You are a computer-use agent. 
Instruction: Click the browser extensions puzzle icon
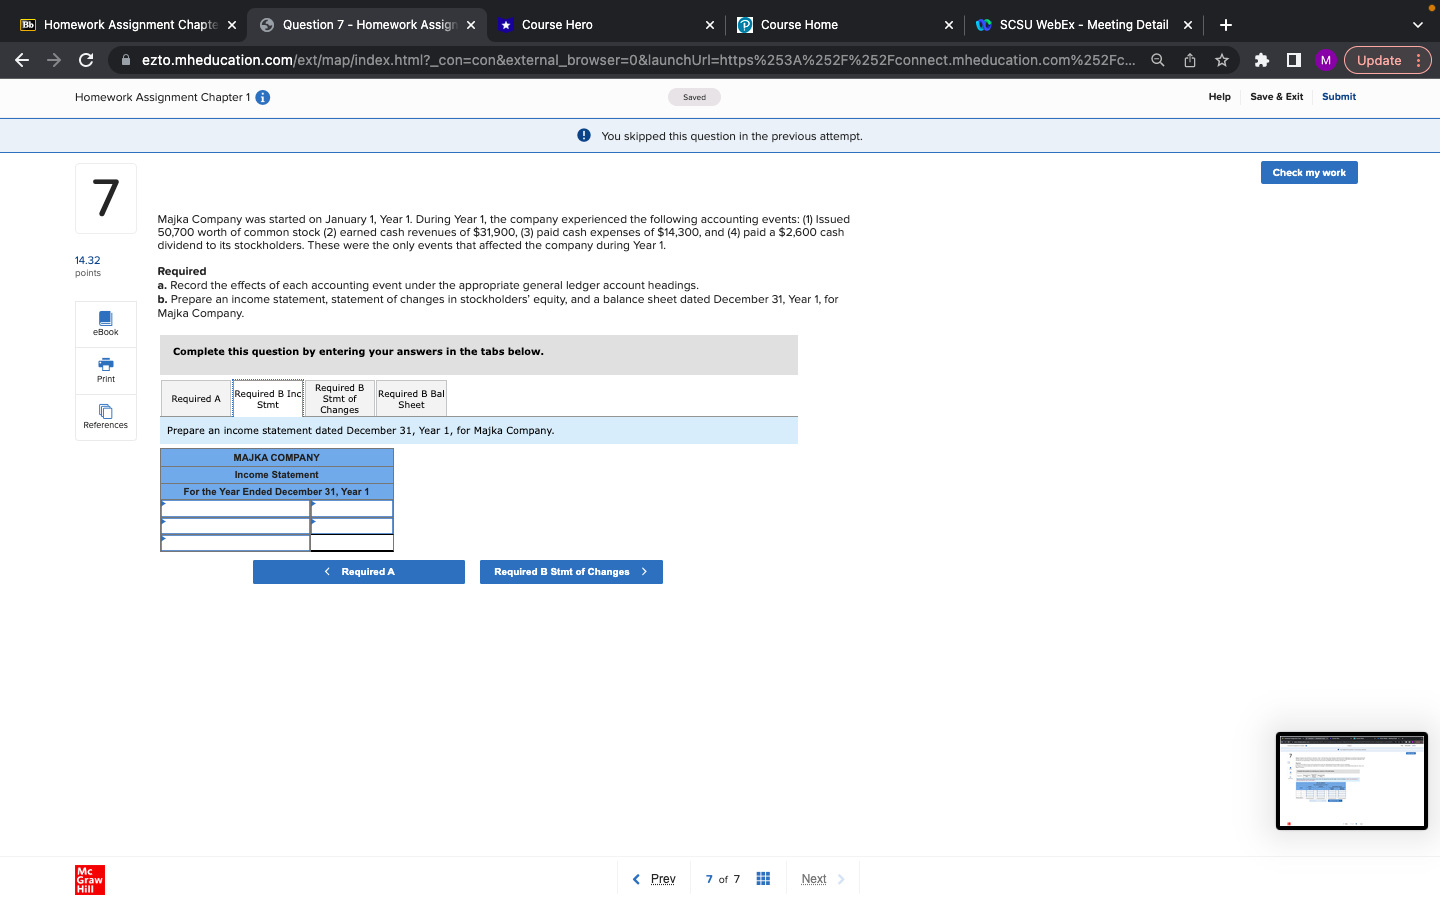pyautogui.click(x=1261, y=60)
